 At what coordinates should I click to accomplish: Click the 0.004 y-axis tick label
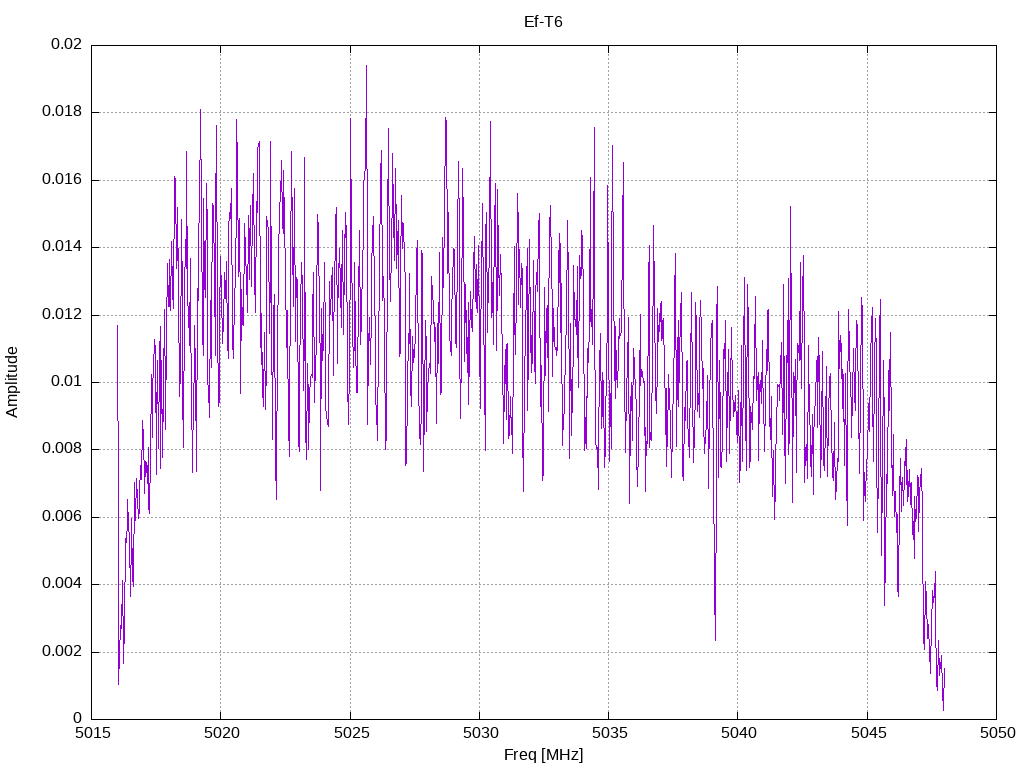point(62,584)
